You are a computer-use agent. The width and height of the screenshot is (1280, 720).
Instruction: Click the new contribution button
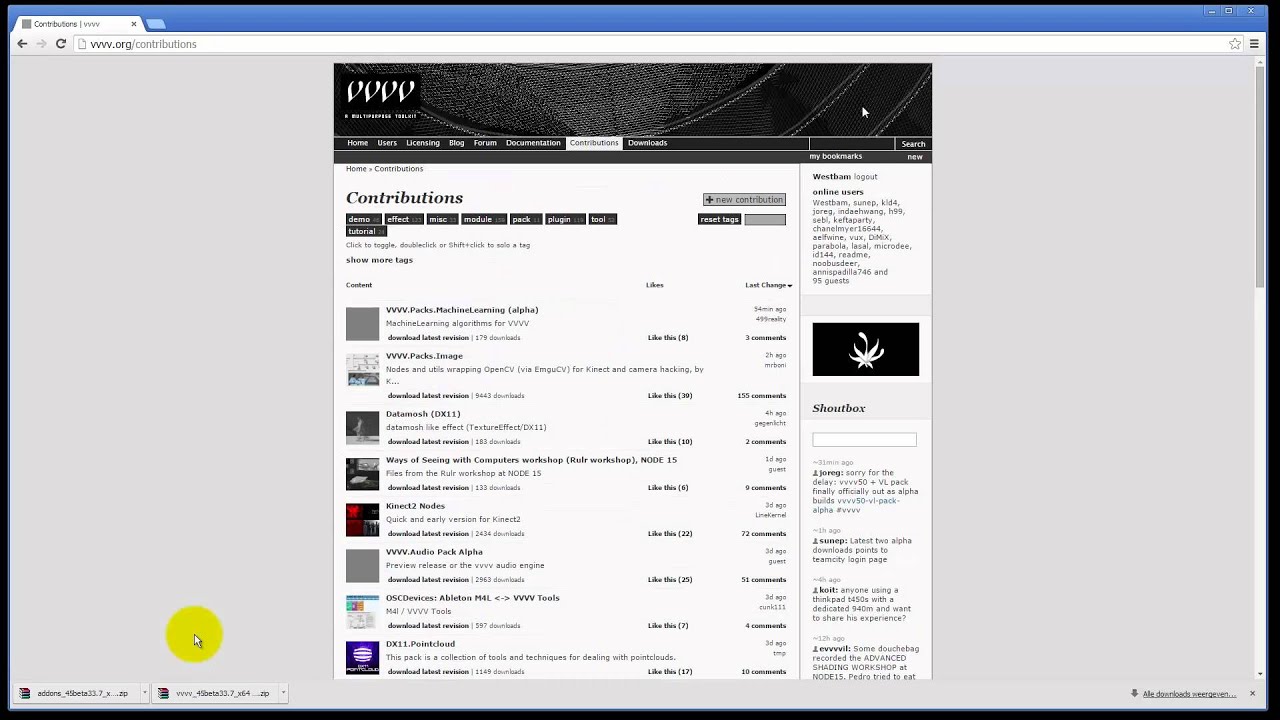click(x=744, y=200)
